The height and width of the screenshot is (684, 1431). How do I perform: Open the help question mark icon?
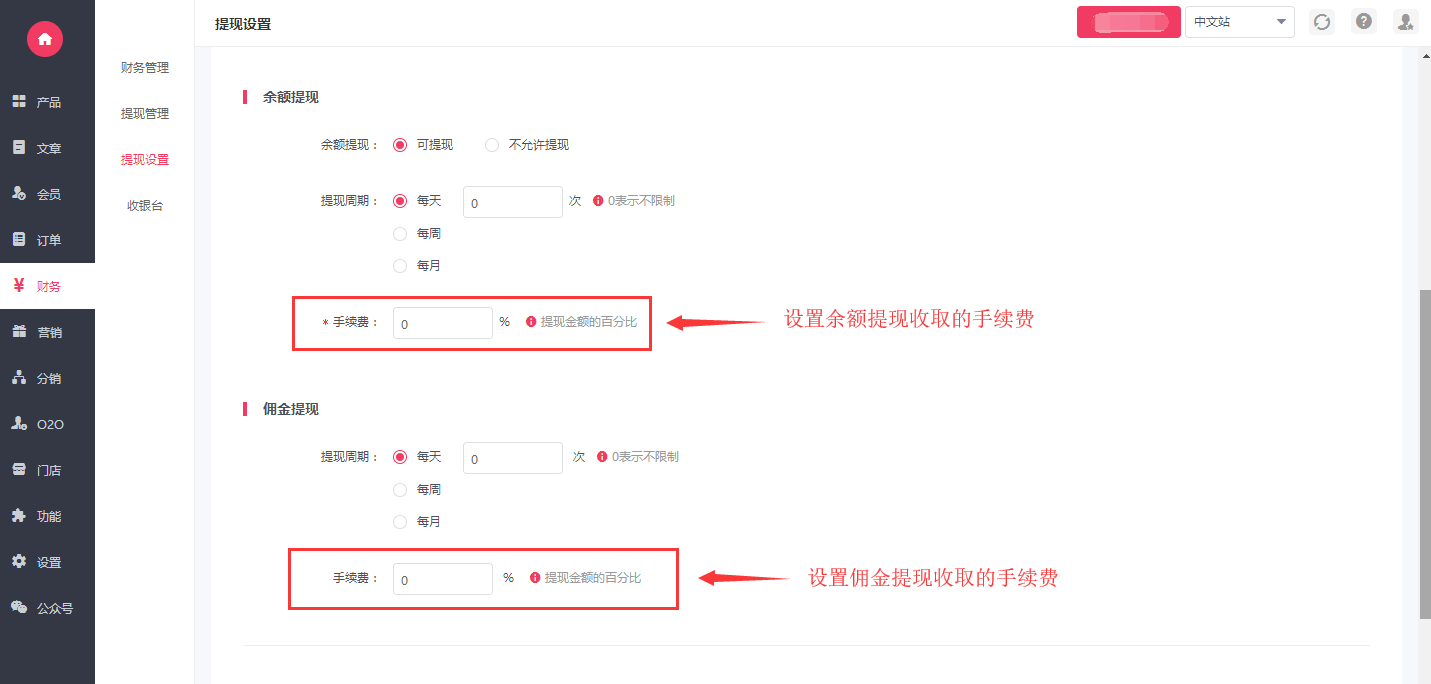click(1363, 21)
